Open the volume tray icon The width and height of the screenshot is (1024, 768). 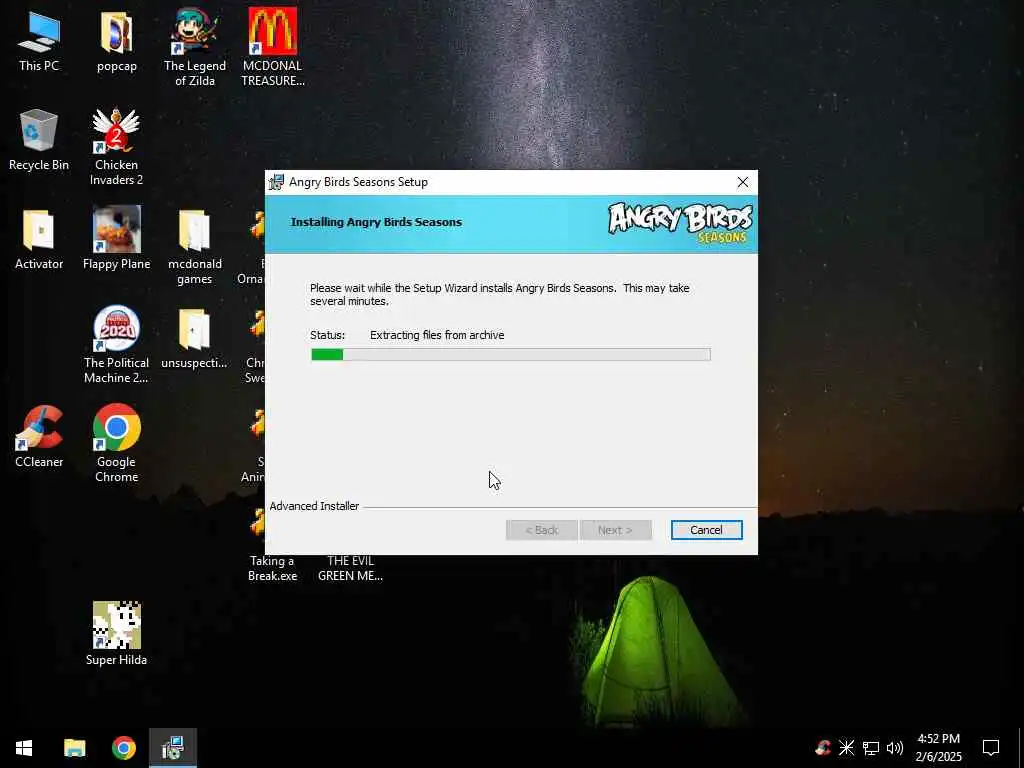tap(895, 748)
